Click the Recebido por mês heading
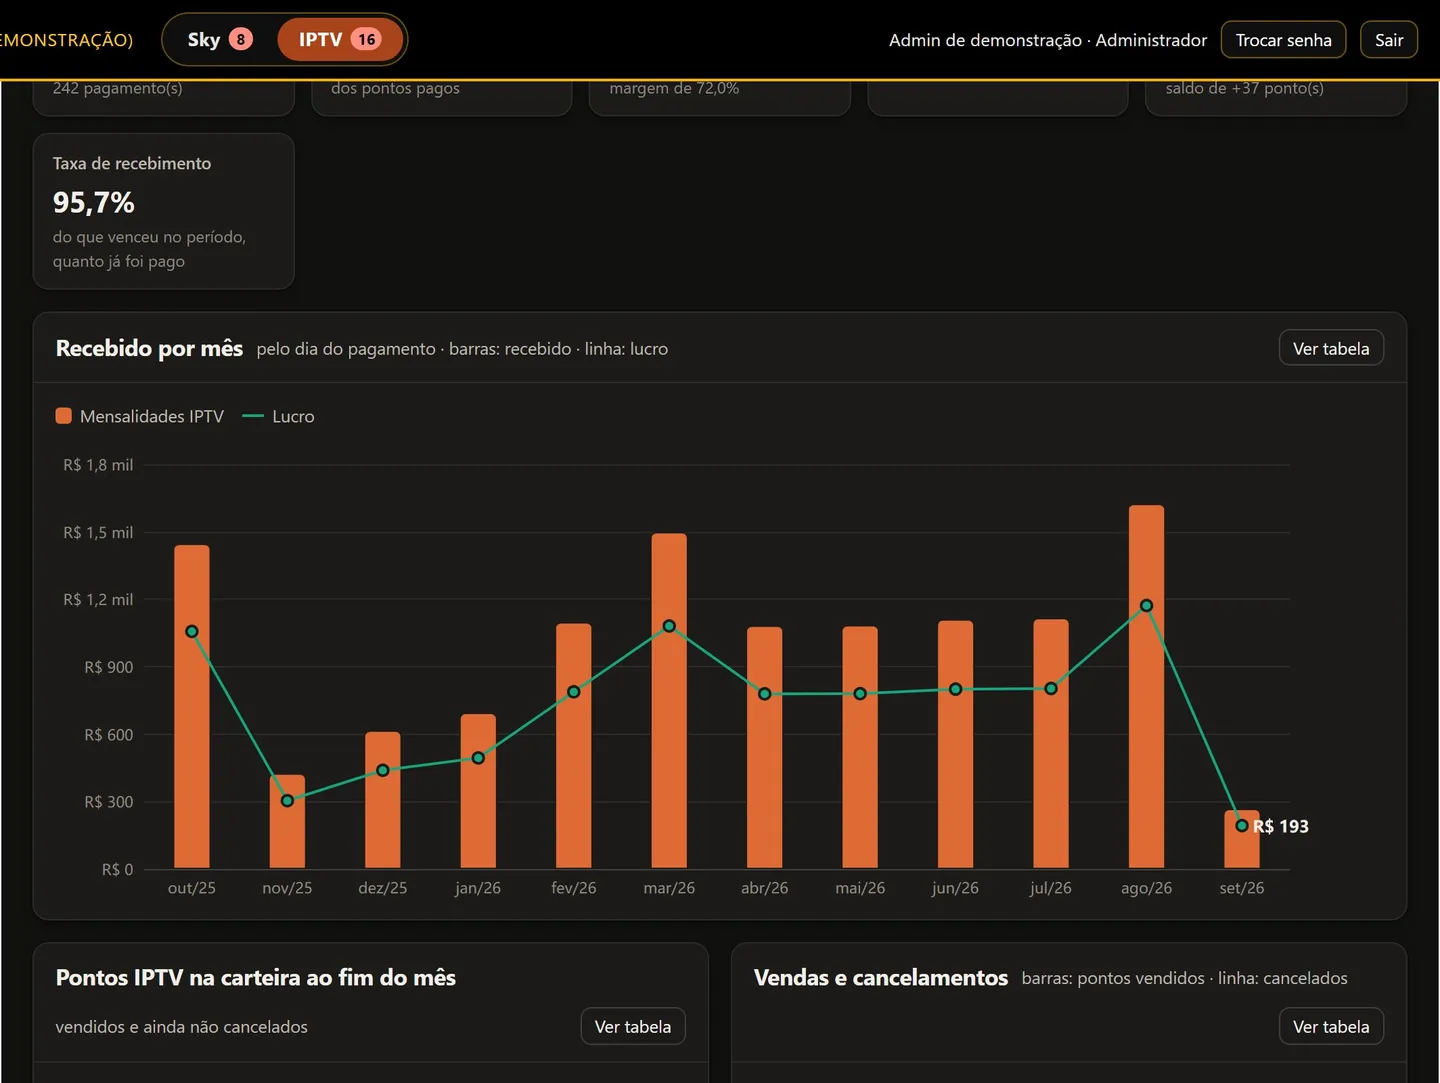 (149, 348)
